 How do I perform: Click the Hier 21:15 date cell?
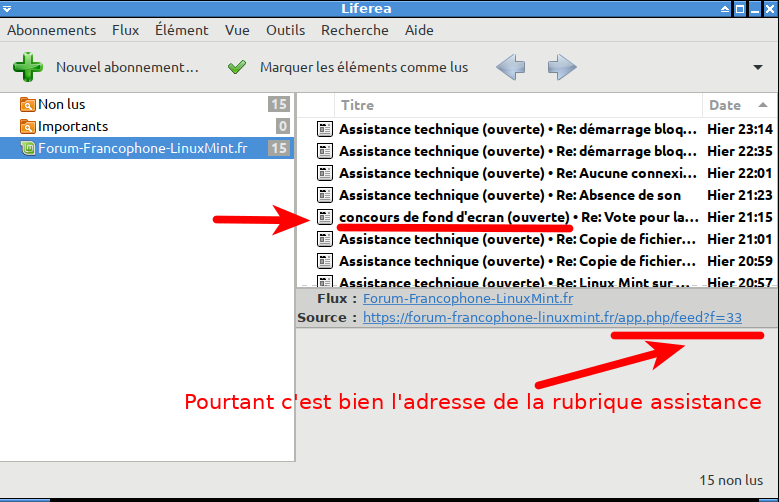click(740, 217)
